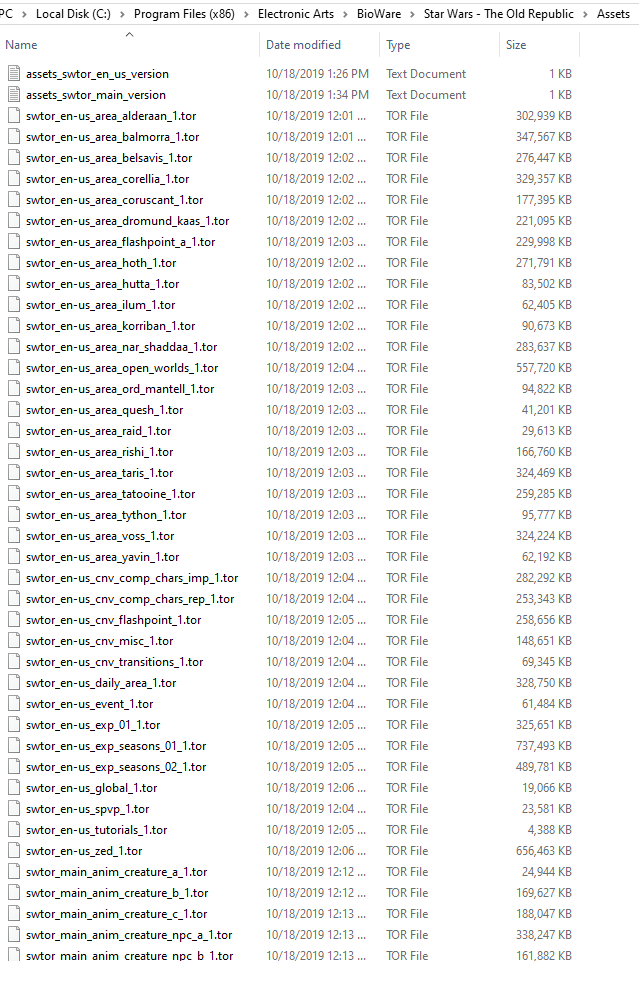Navigate to Program Files (x86) breadcrumb
The height and width of the screenshot is (983, 639).
184,14
